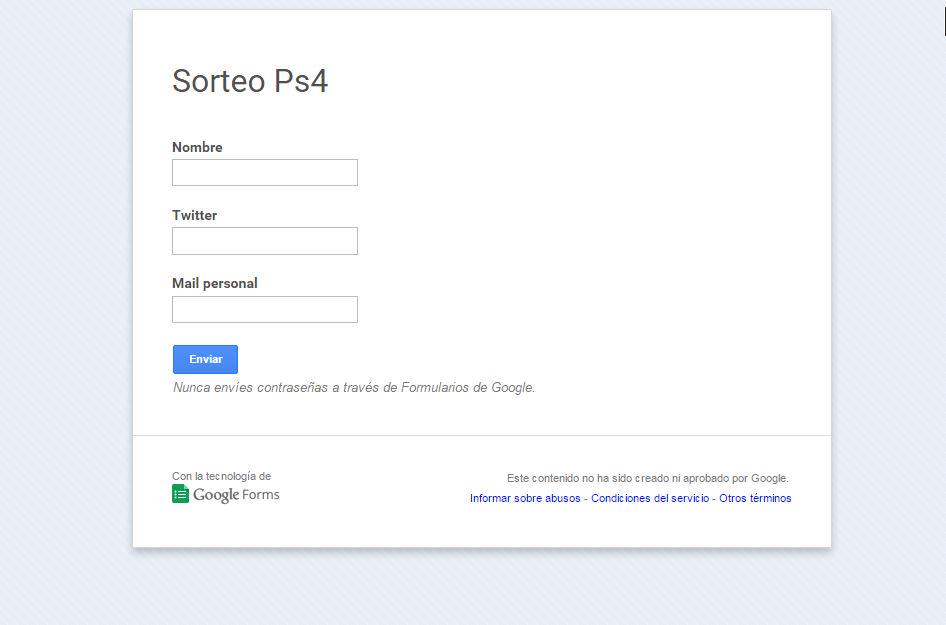Click the green Google Forms icon
Screen dimensions: 946x625
180,494
